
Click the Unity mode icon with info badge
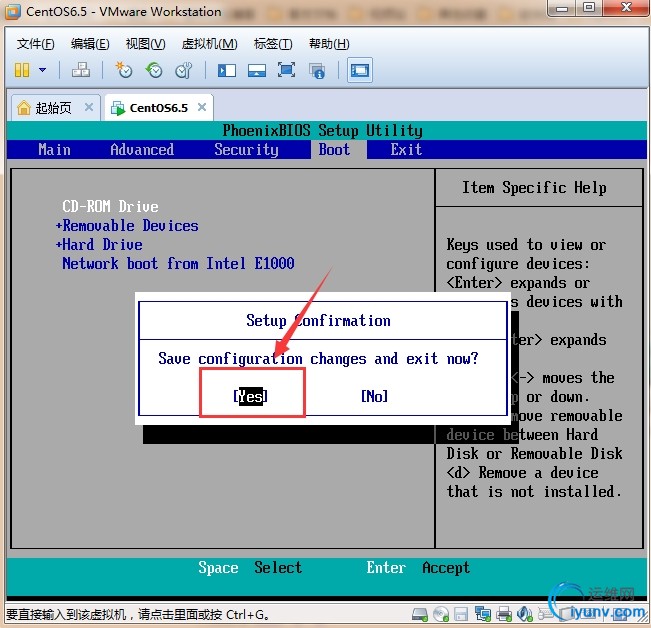coord(317,71)
